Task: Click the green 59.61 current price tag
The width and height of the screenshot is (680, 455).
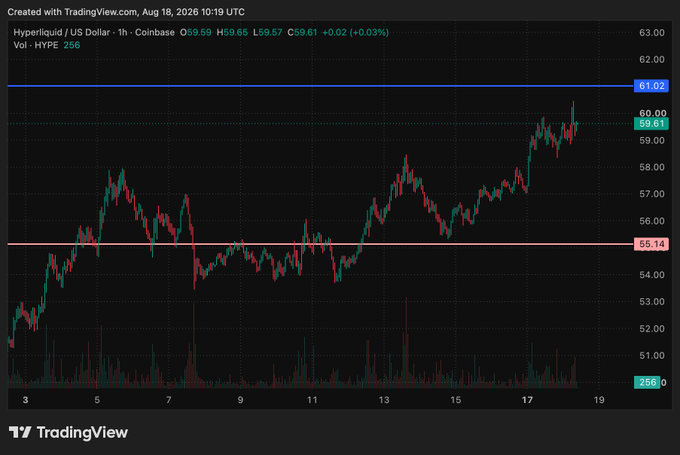Action: point(651,124)
